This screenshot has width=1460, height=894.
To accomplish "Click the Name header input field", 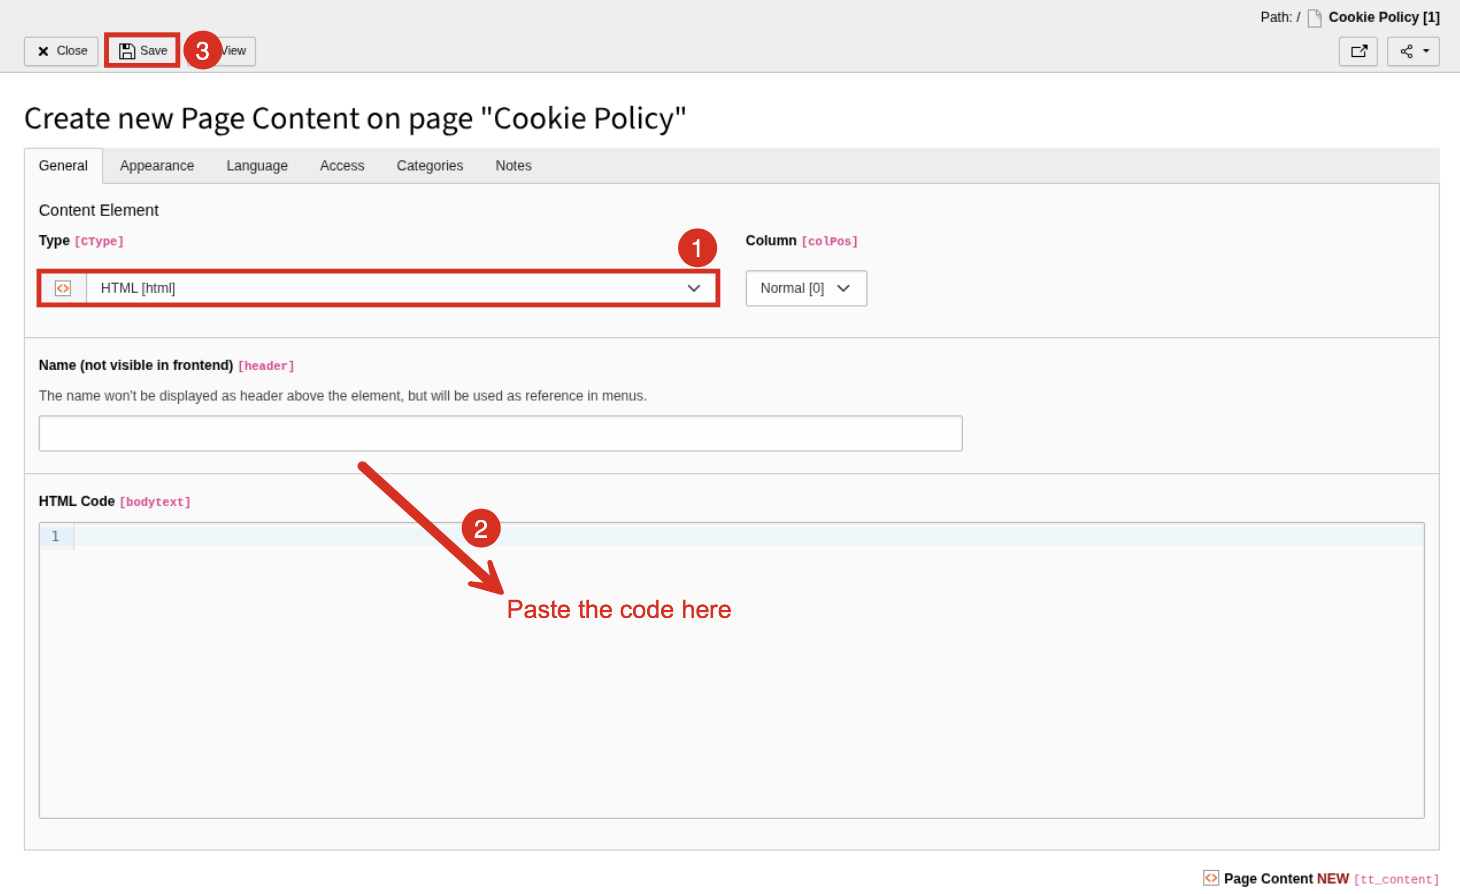I will pyautogui.click(x=501, y=434).
